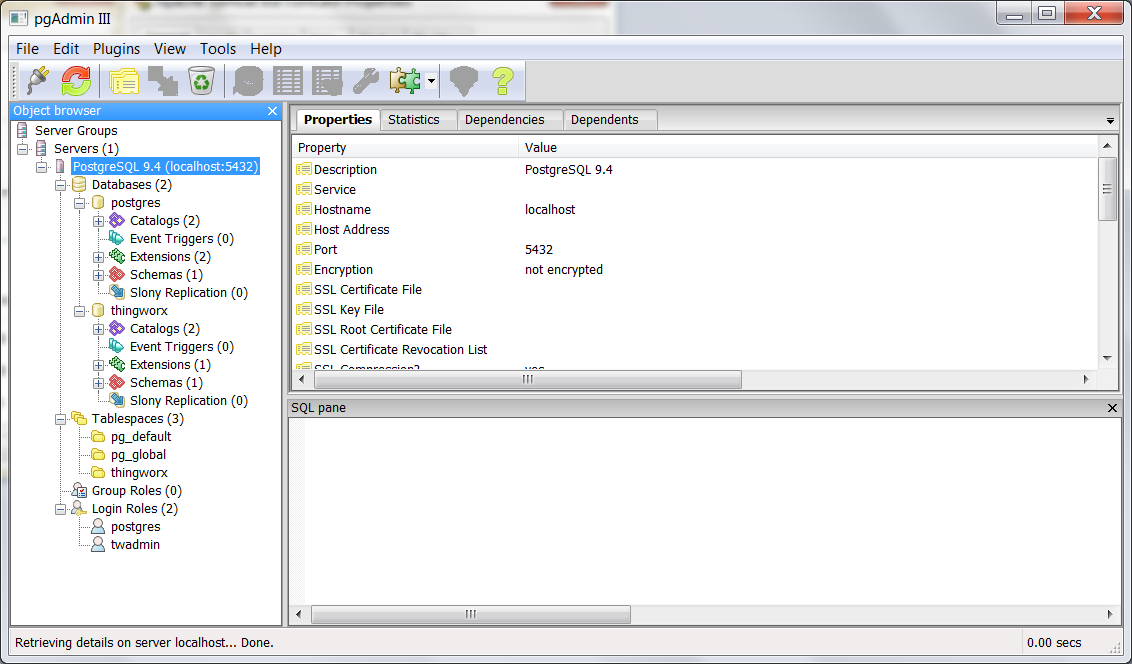Open the Tools menu
The image size is (1132, 664).
(x=218, y=48)
